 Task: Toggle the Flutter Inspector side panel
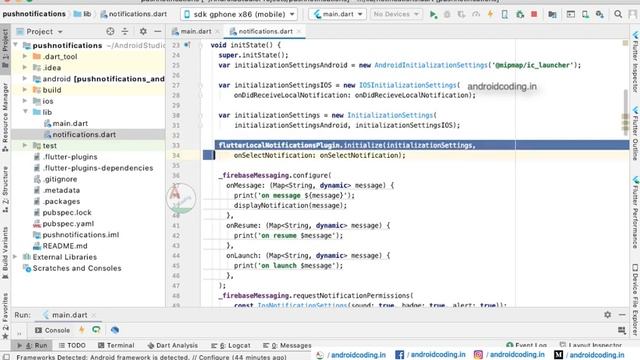tap(635, 62)
